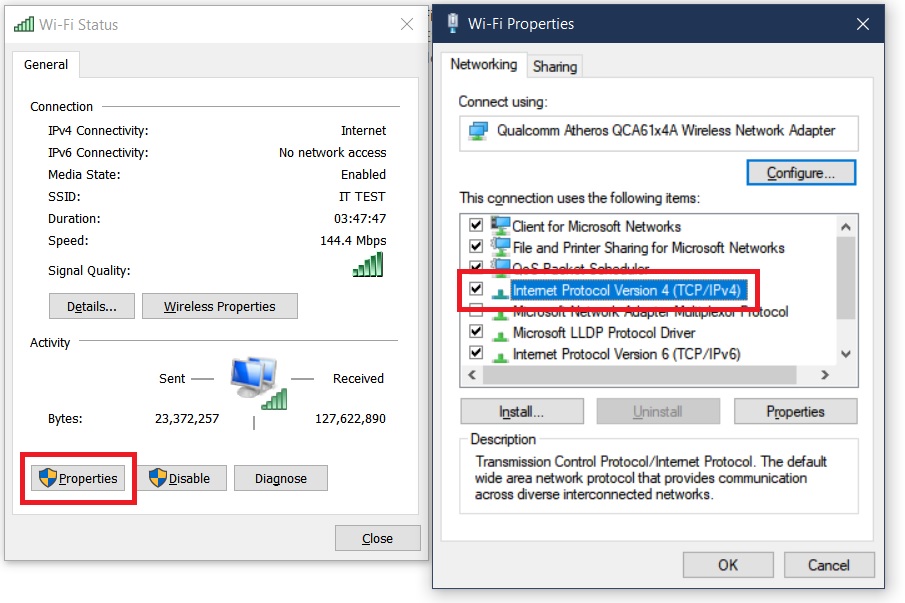Viewport: 905px width, 603px height.
Task: Click the Client for Microsoft Networks icon
Action: pos(500,226)
